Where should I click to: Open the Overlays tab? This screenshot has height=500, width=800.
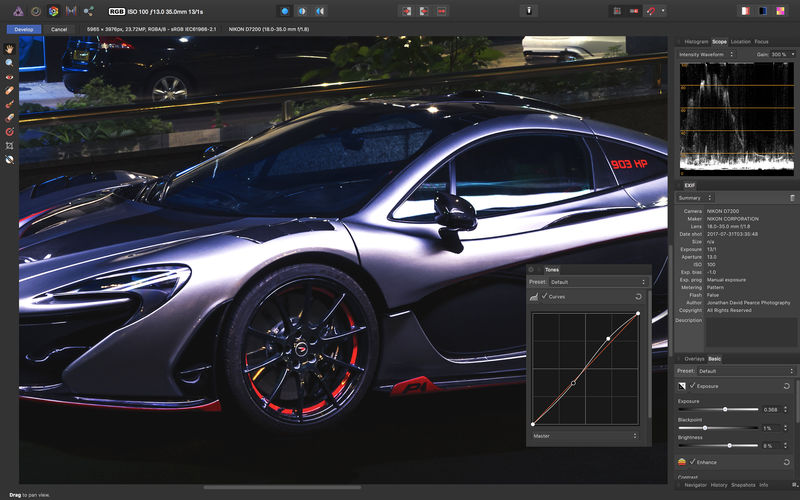[693, 358]
